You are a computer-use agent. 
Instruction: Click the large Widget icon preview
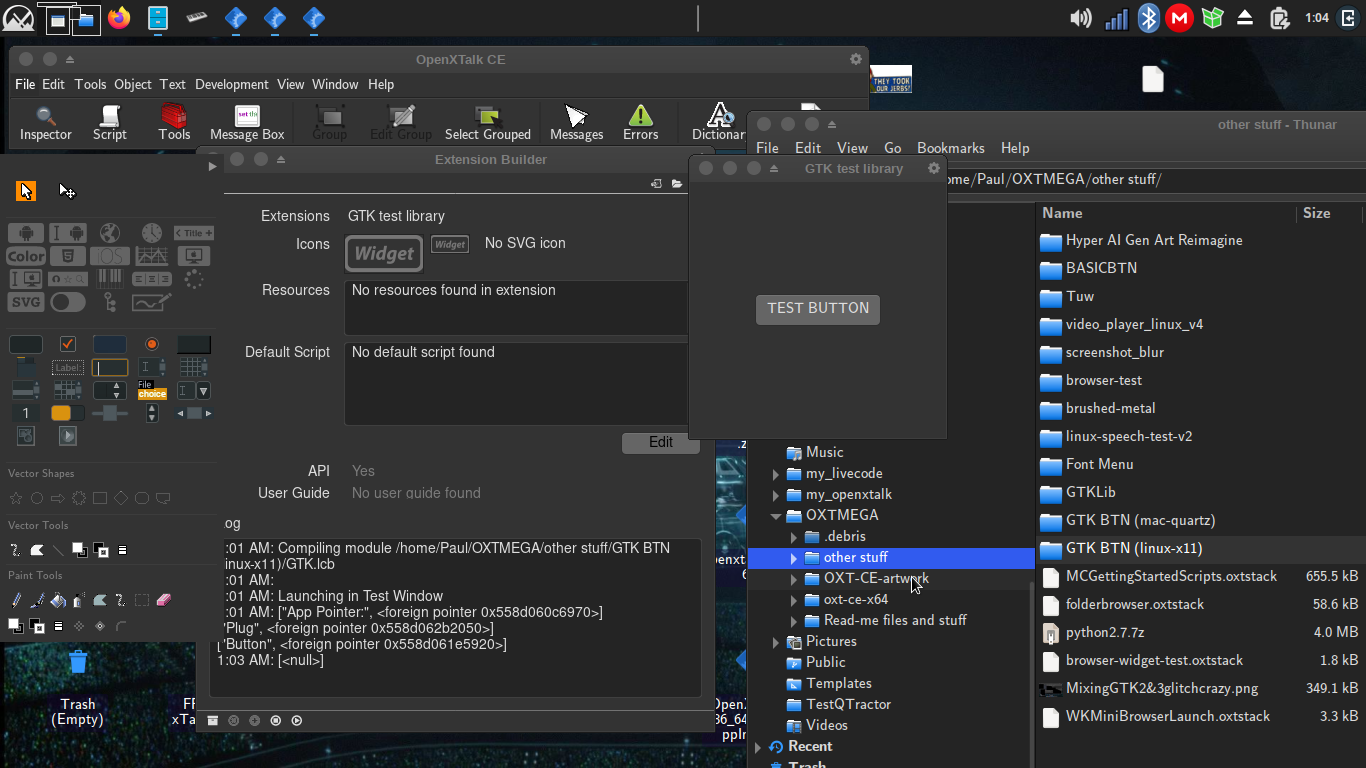click(384, 253)
